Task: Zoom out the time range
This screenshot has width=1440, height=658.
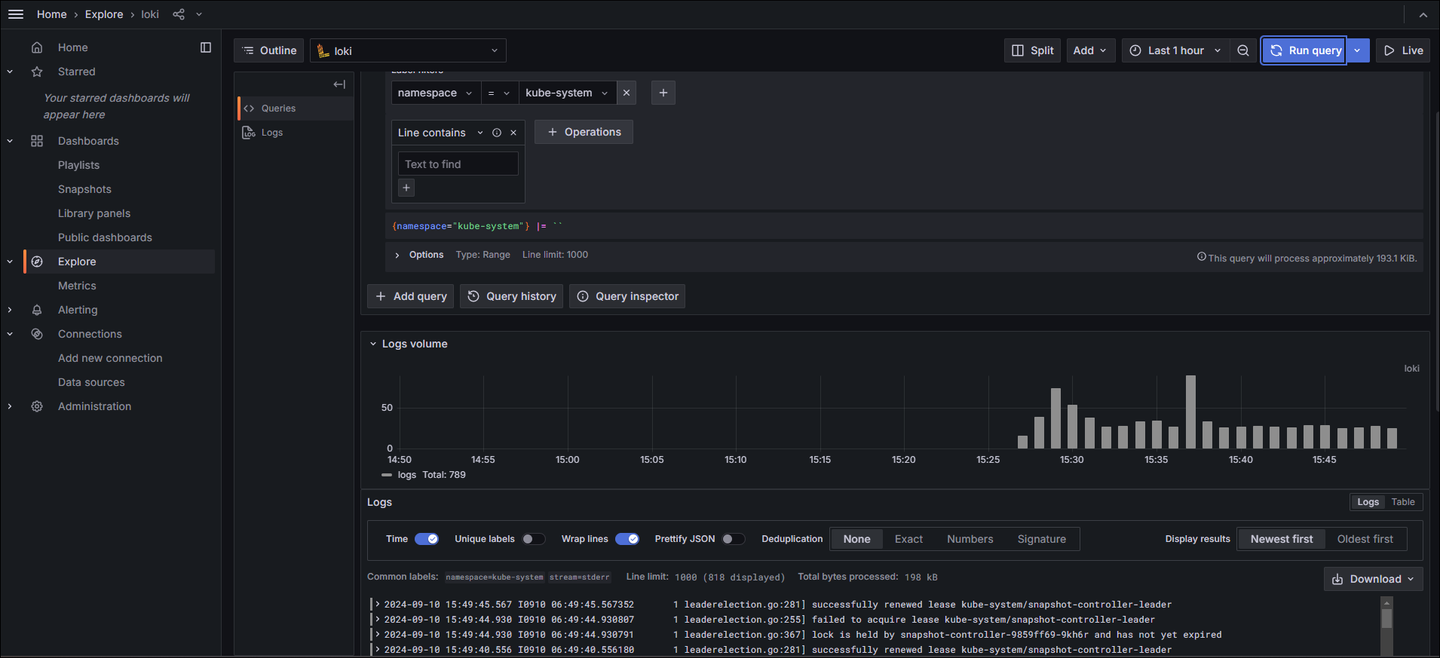Action: click(1243, 50)
